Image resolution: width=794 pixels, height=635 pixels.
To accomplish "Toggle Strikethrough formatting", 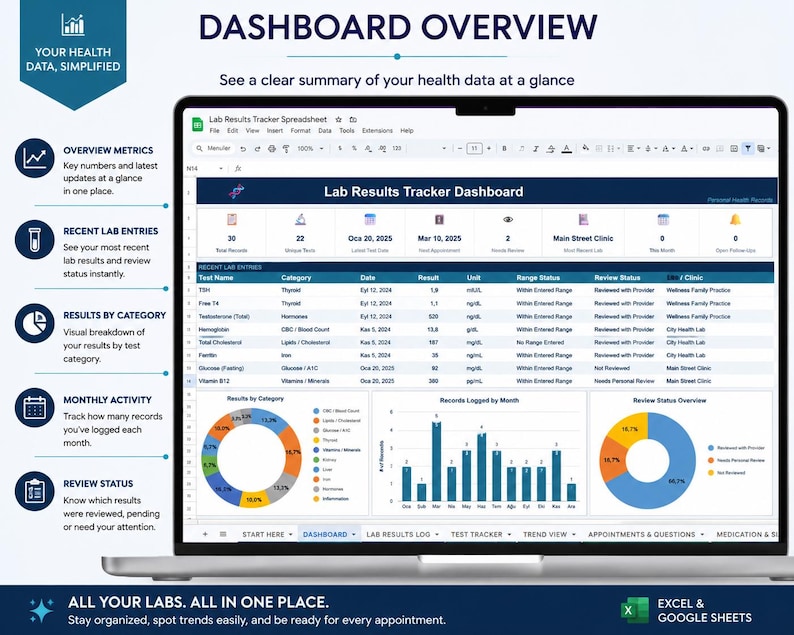I will tap(551, 148).
